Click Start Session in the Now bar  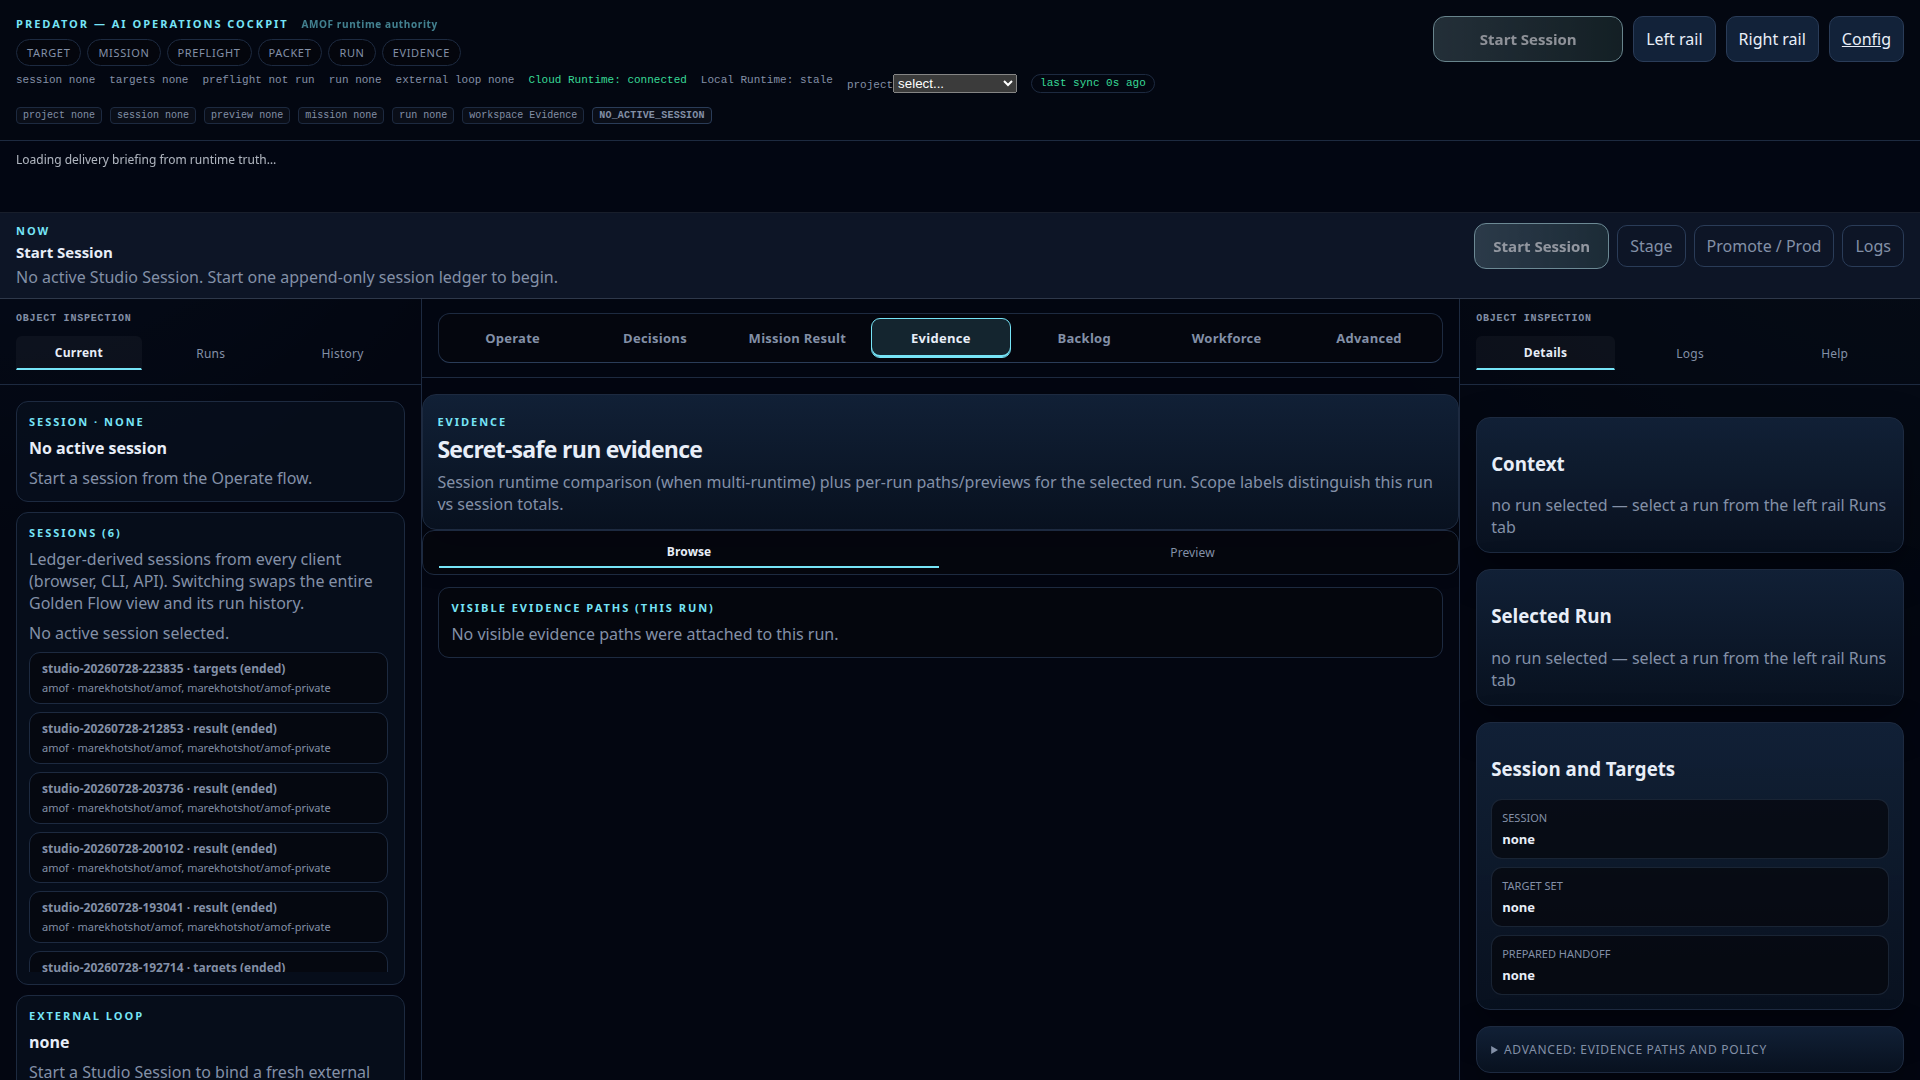point(1540,247)
